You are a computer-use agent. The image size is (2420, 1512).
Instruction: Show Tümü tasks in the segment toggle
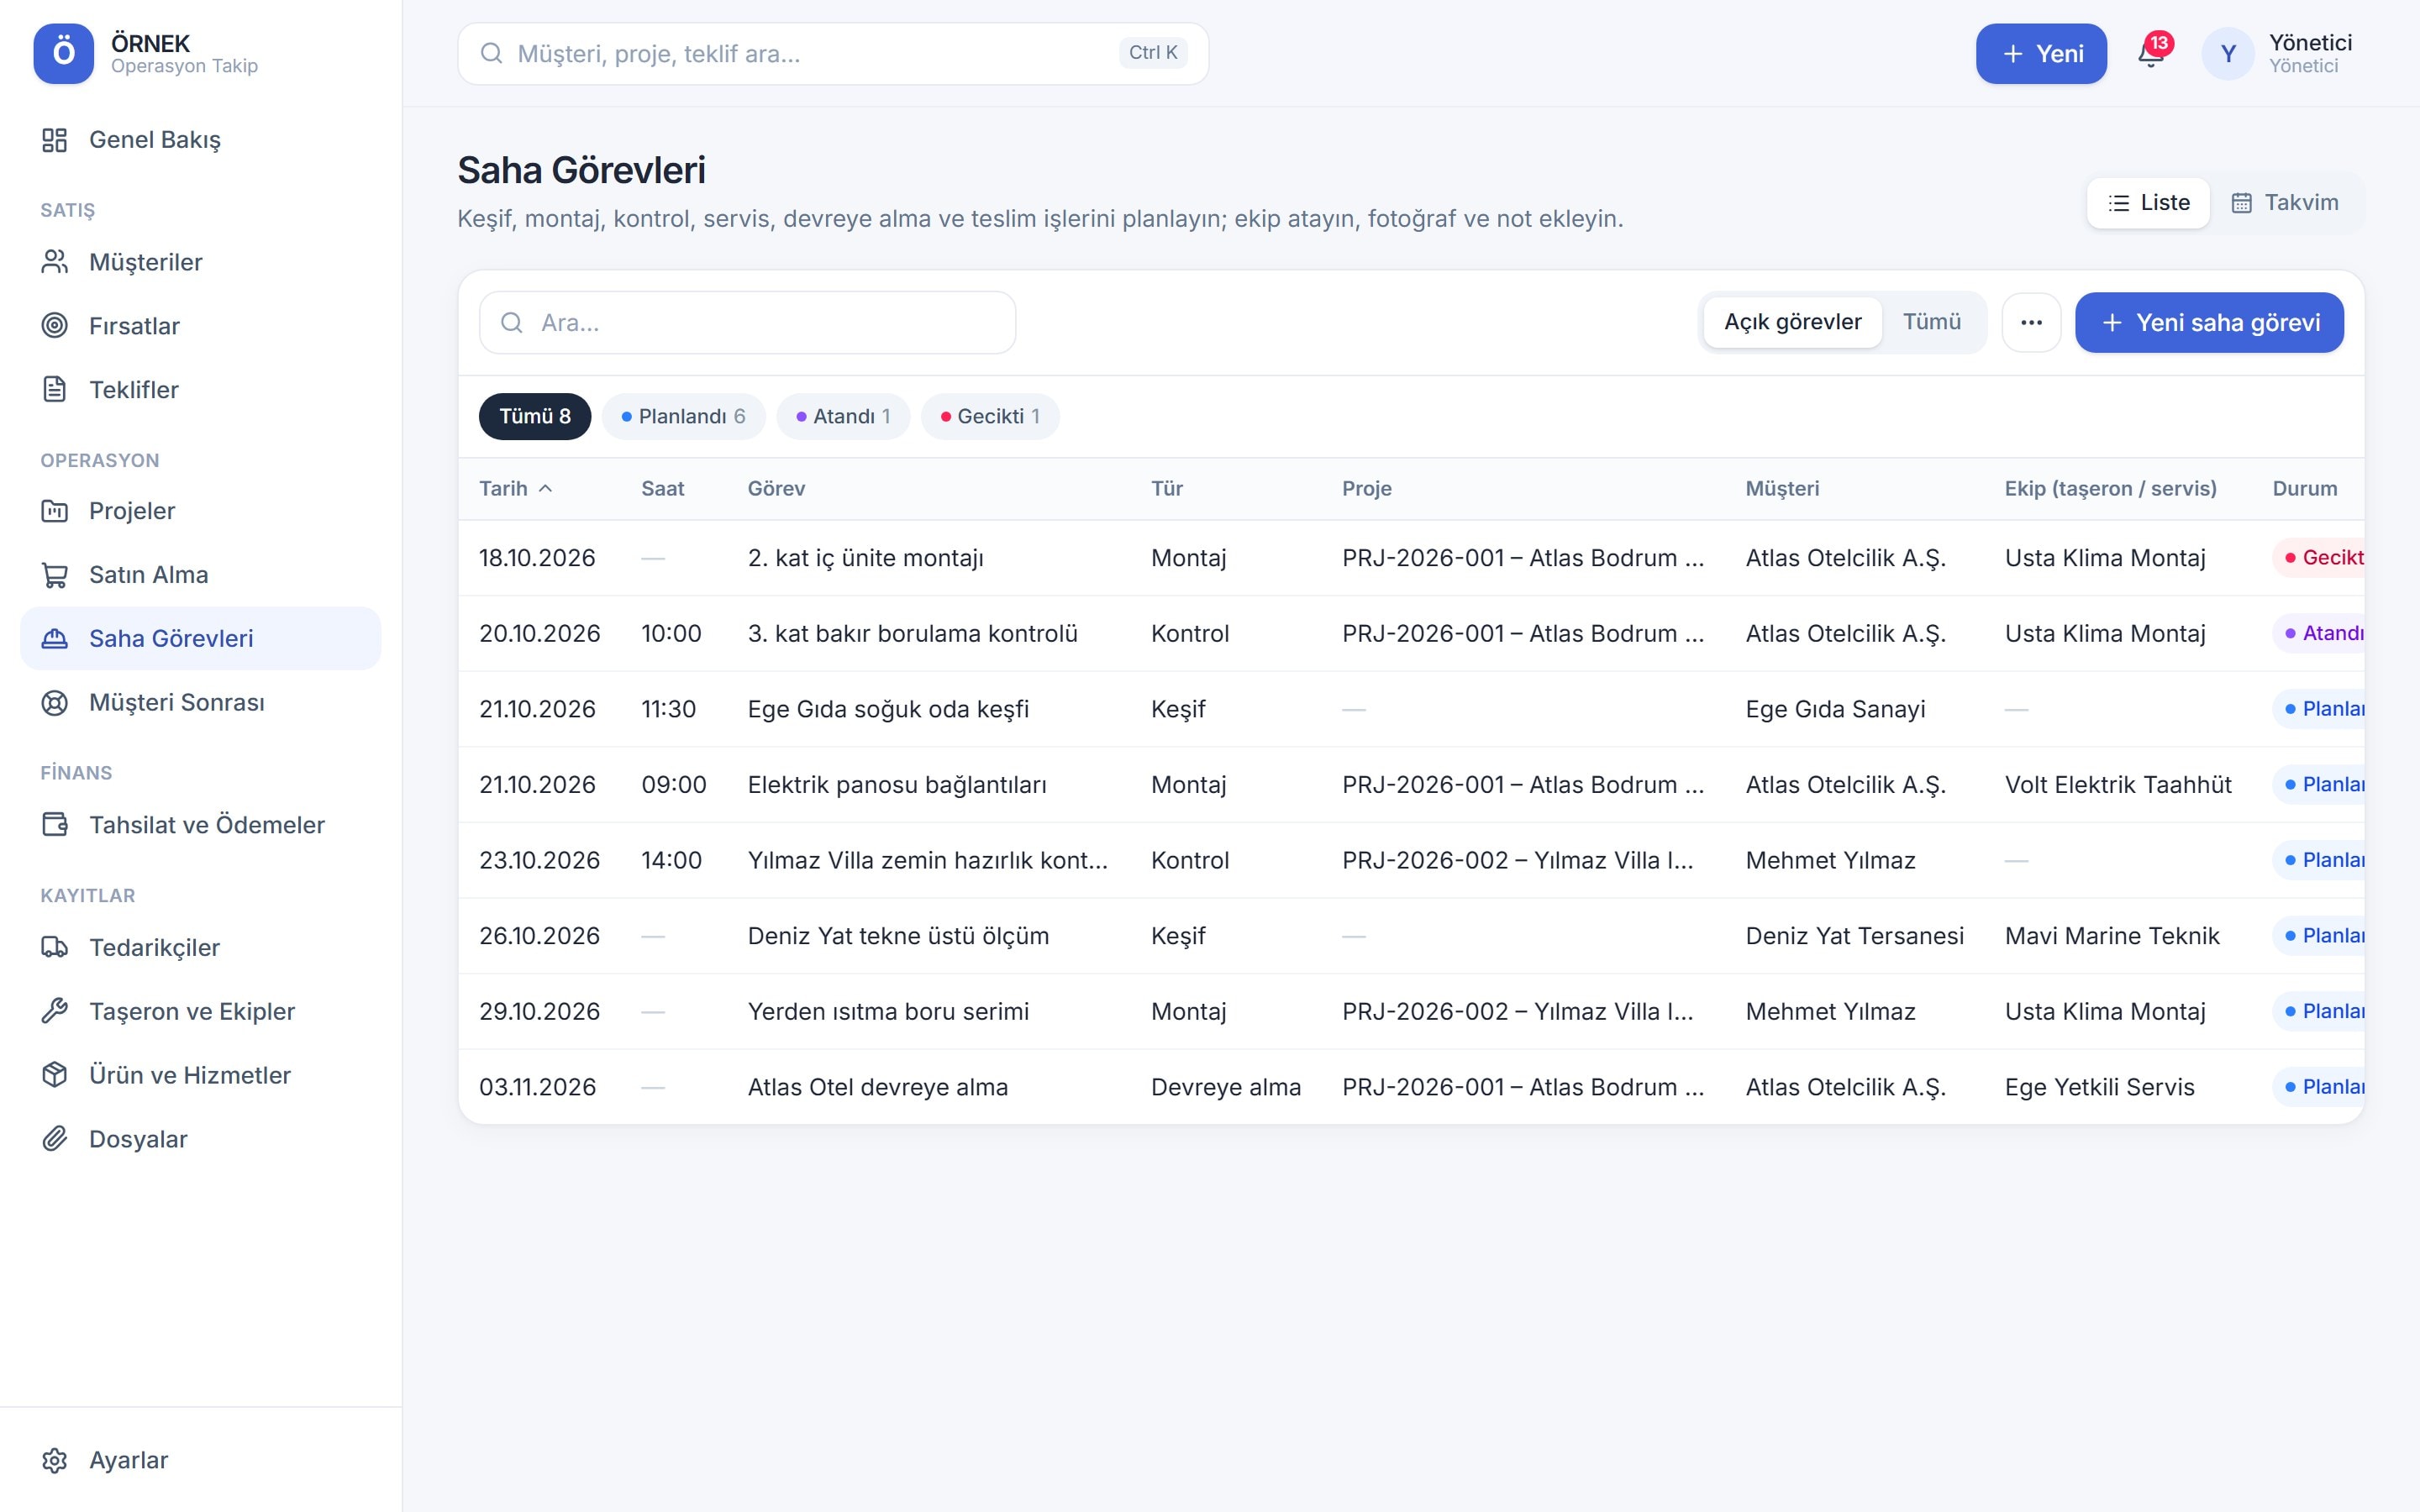[x=1931, y=322]
